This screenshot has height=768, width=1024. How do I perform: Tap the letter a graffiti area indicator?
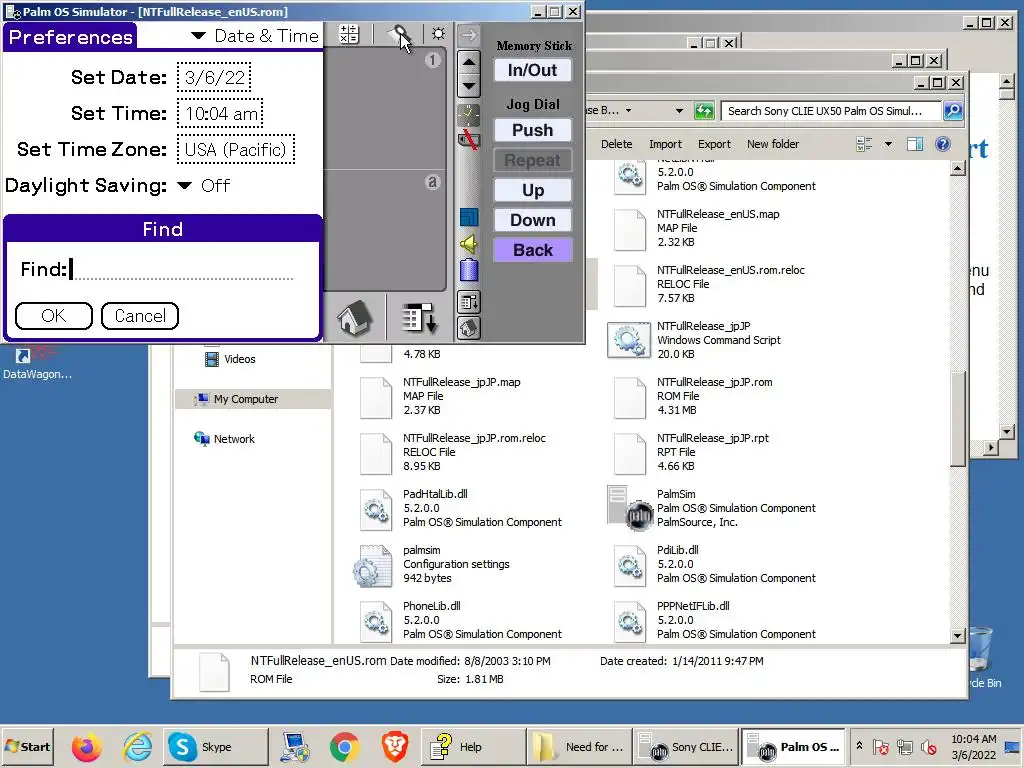pos(432,182)
